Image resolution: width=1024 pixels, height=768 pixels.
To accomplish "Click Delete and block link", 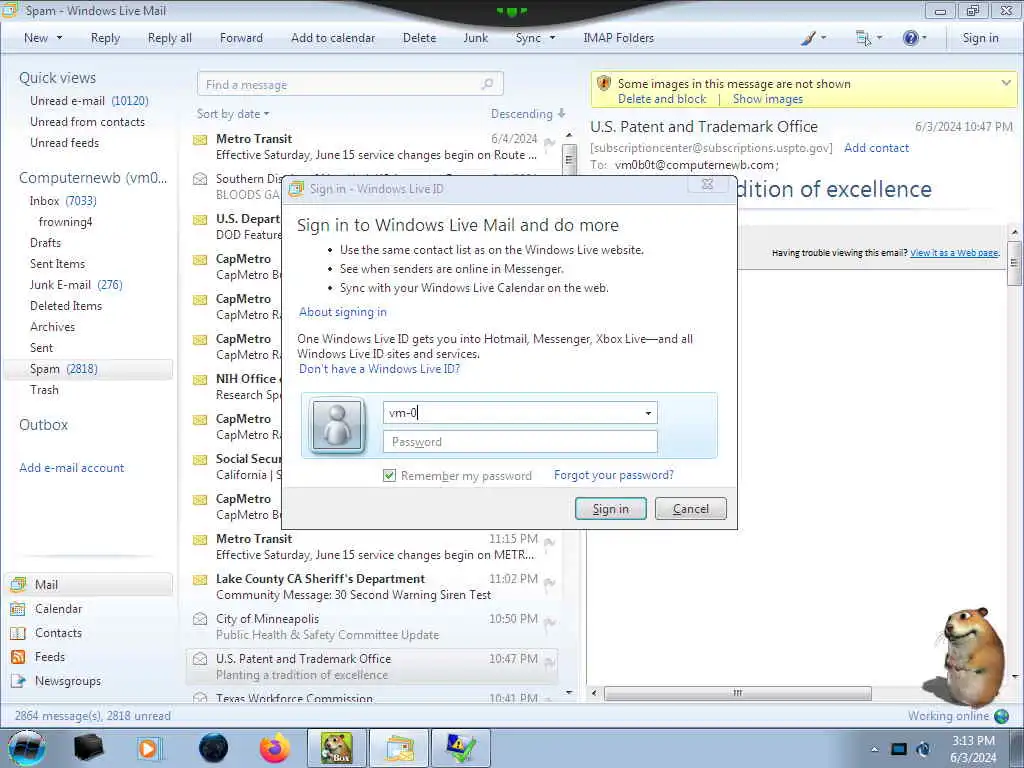I will [662, 99].
